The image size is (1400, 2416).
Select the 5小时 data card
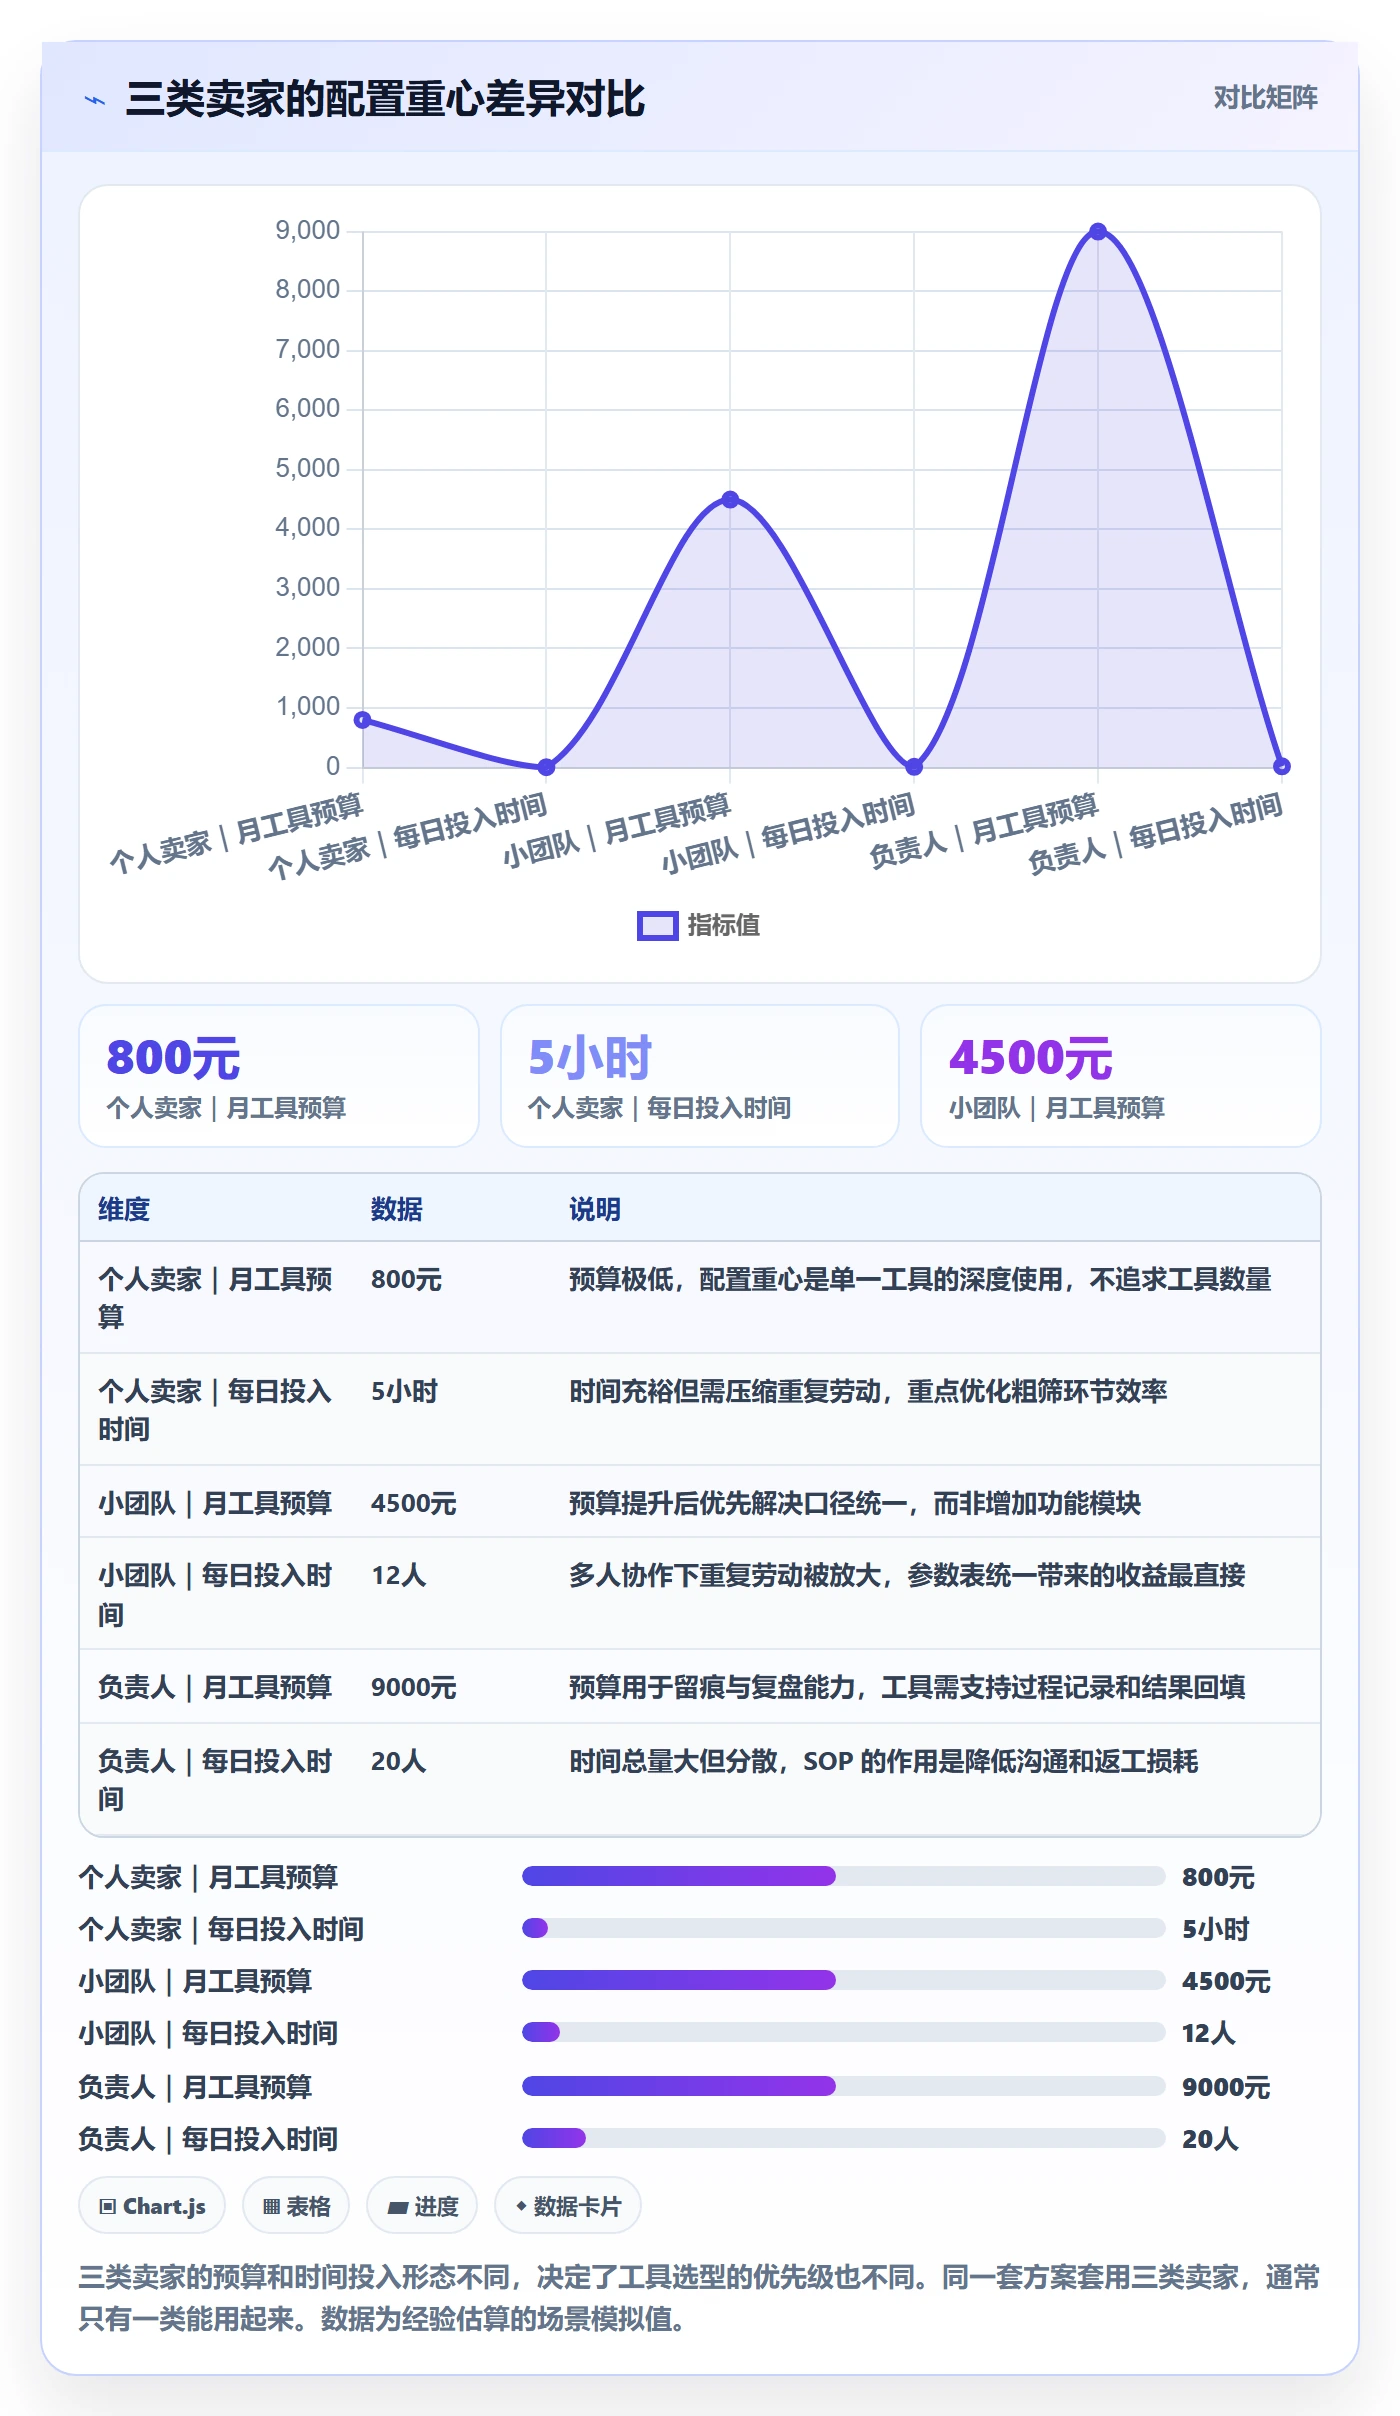point(700,1076)
